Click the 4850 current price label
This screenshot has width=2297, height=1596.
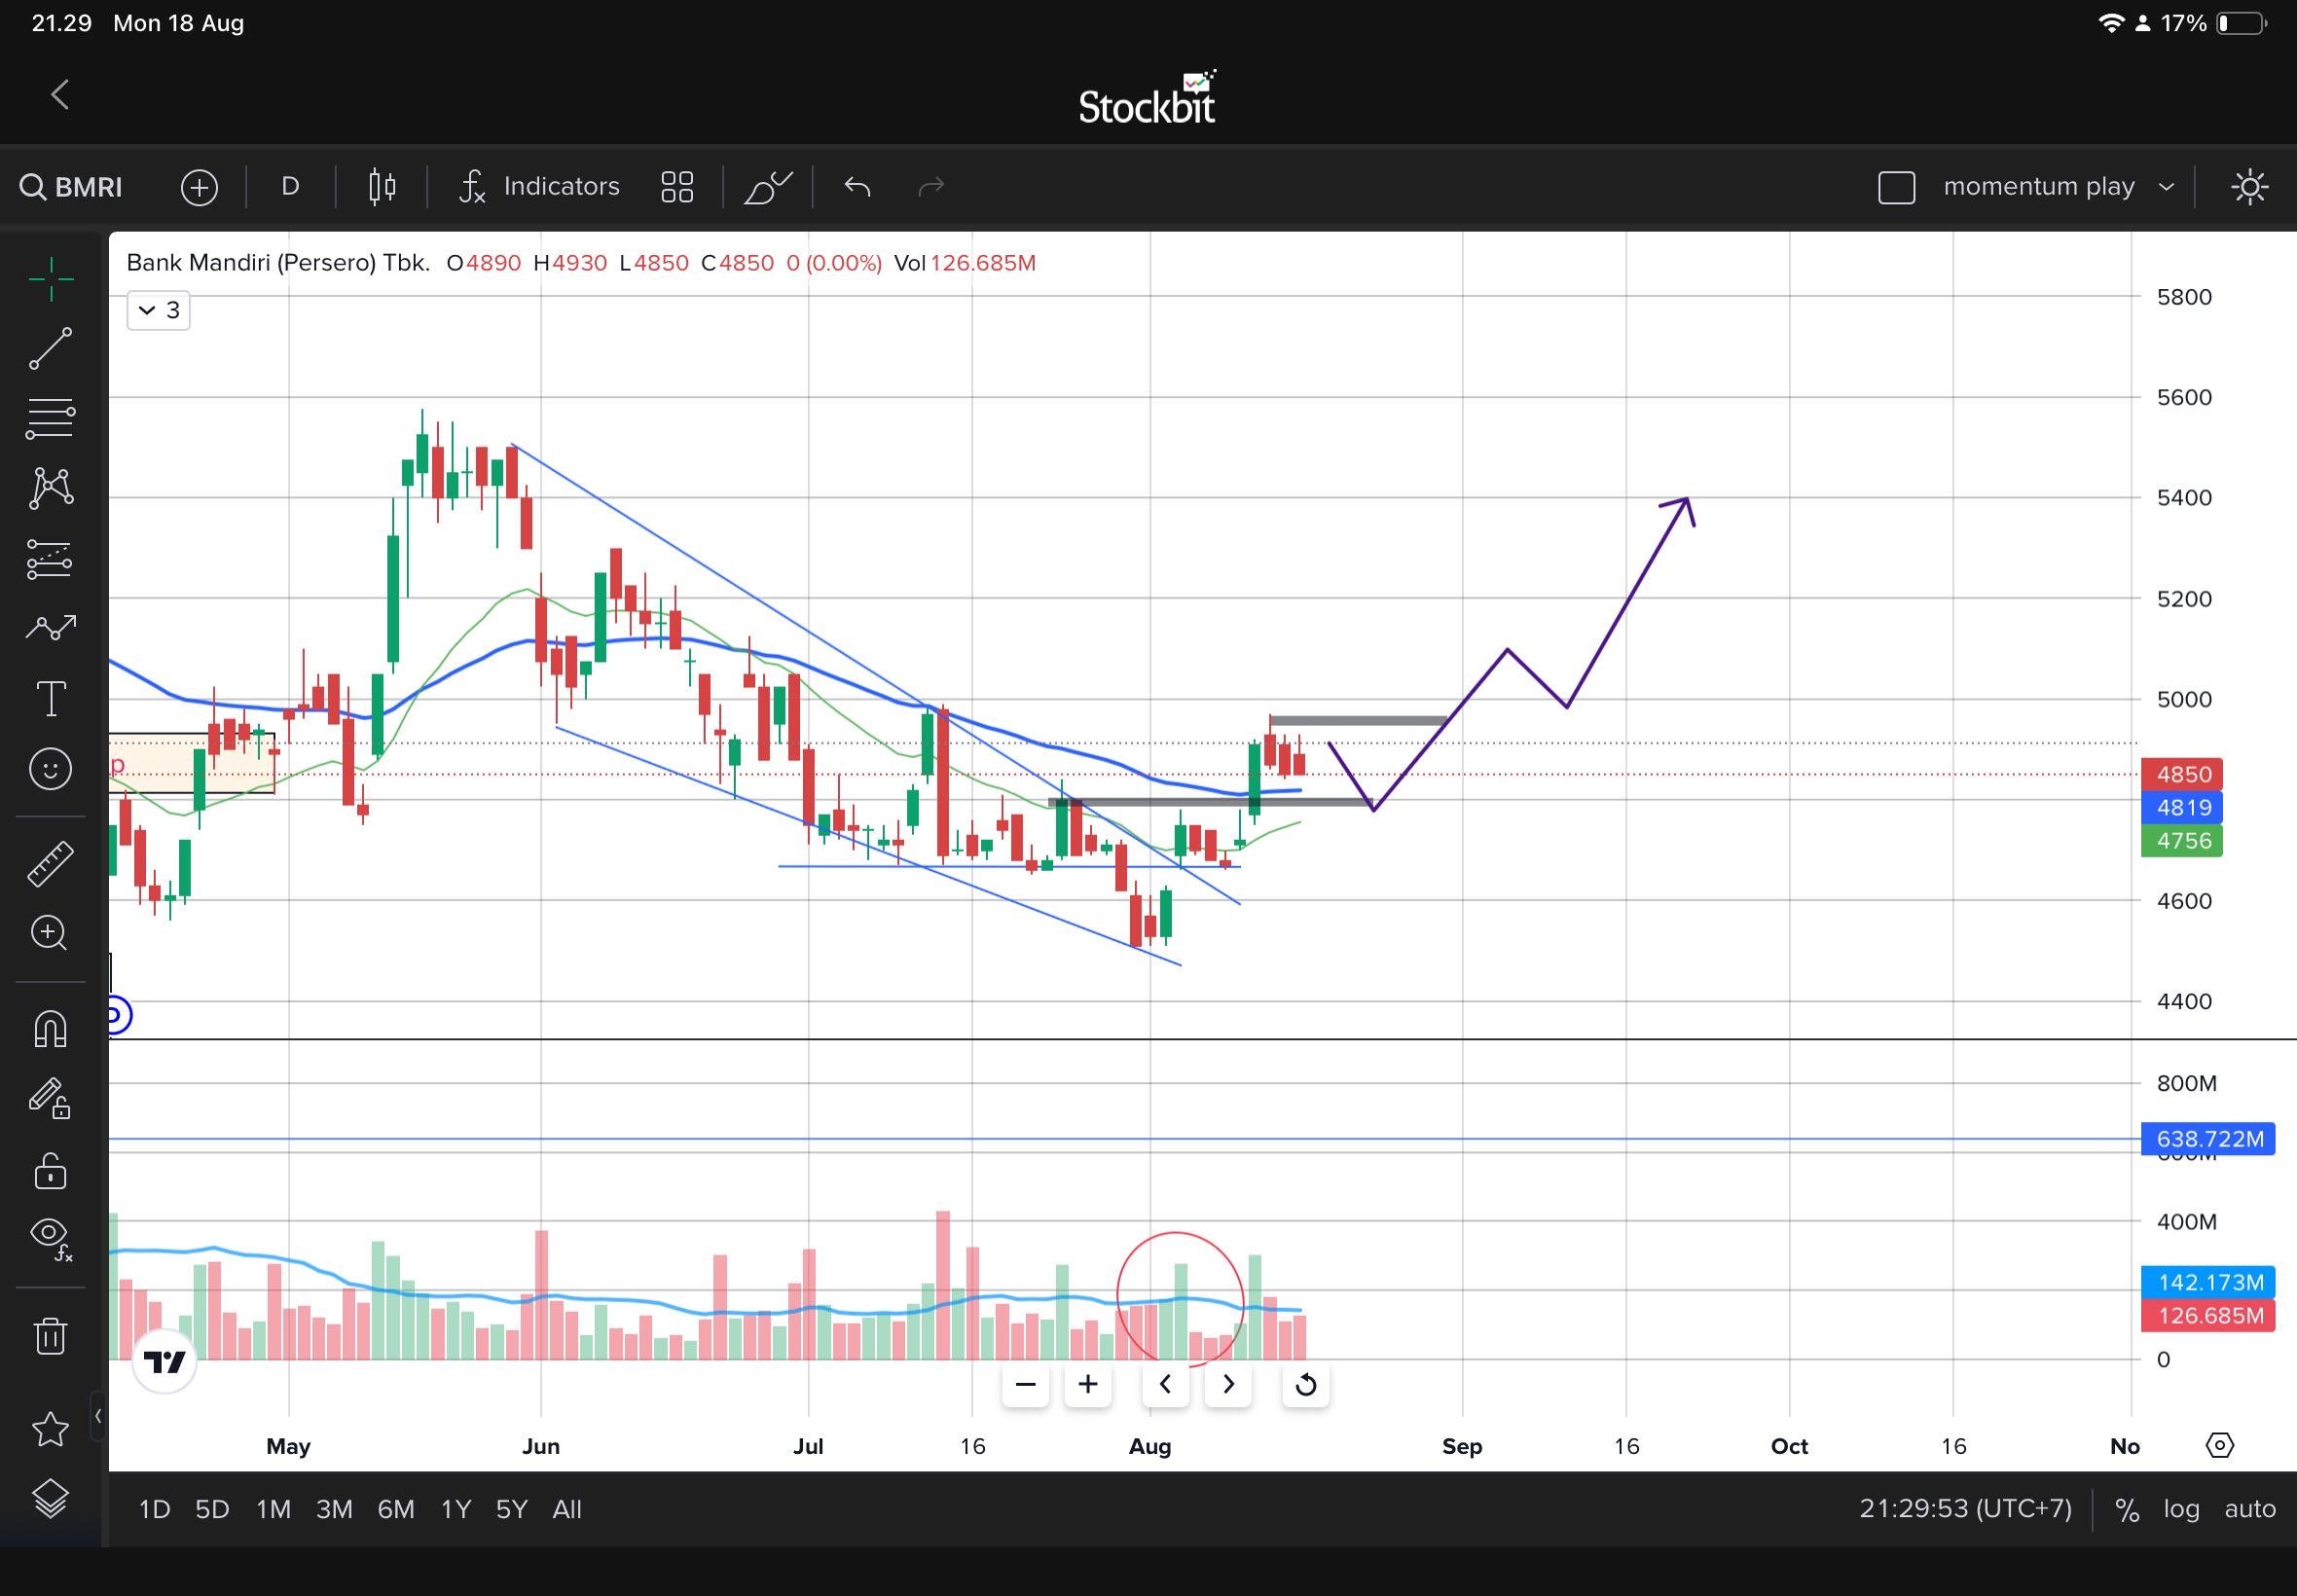pos(2182,774)
